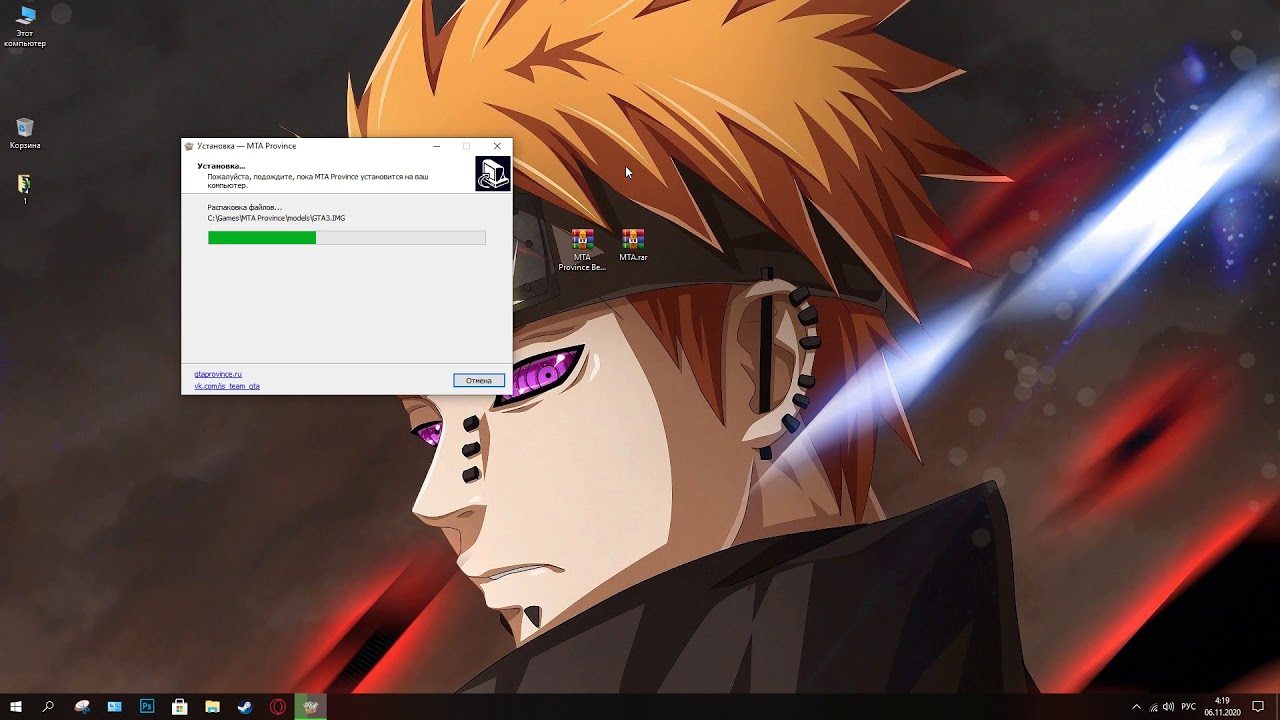Open the vk.com/ls_team_gta link
This screenshot has width=1280, height=720.
point(227,386)
